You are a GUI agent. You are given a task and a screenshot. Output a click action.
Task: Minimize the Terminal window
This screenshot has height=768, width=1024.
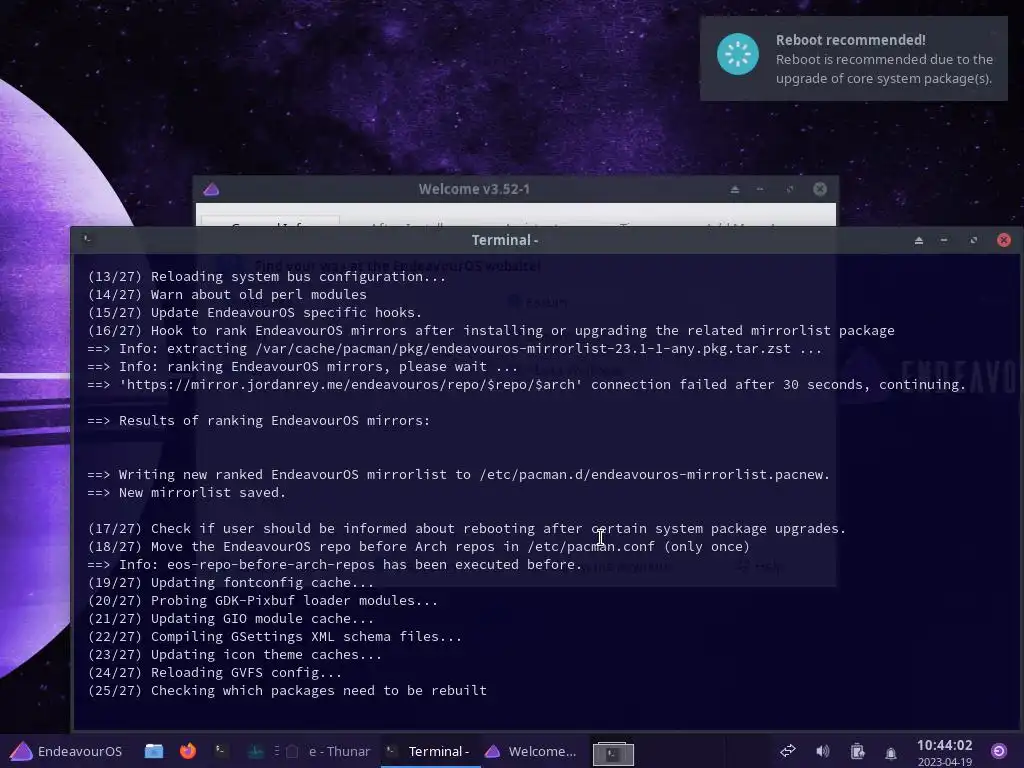click(944, 240)
